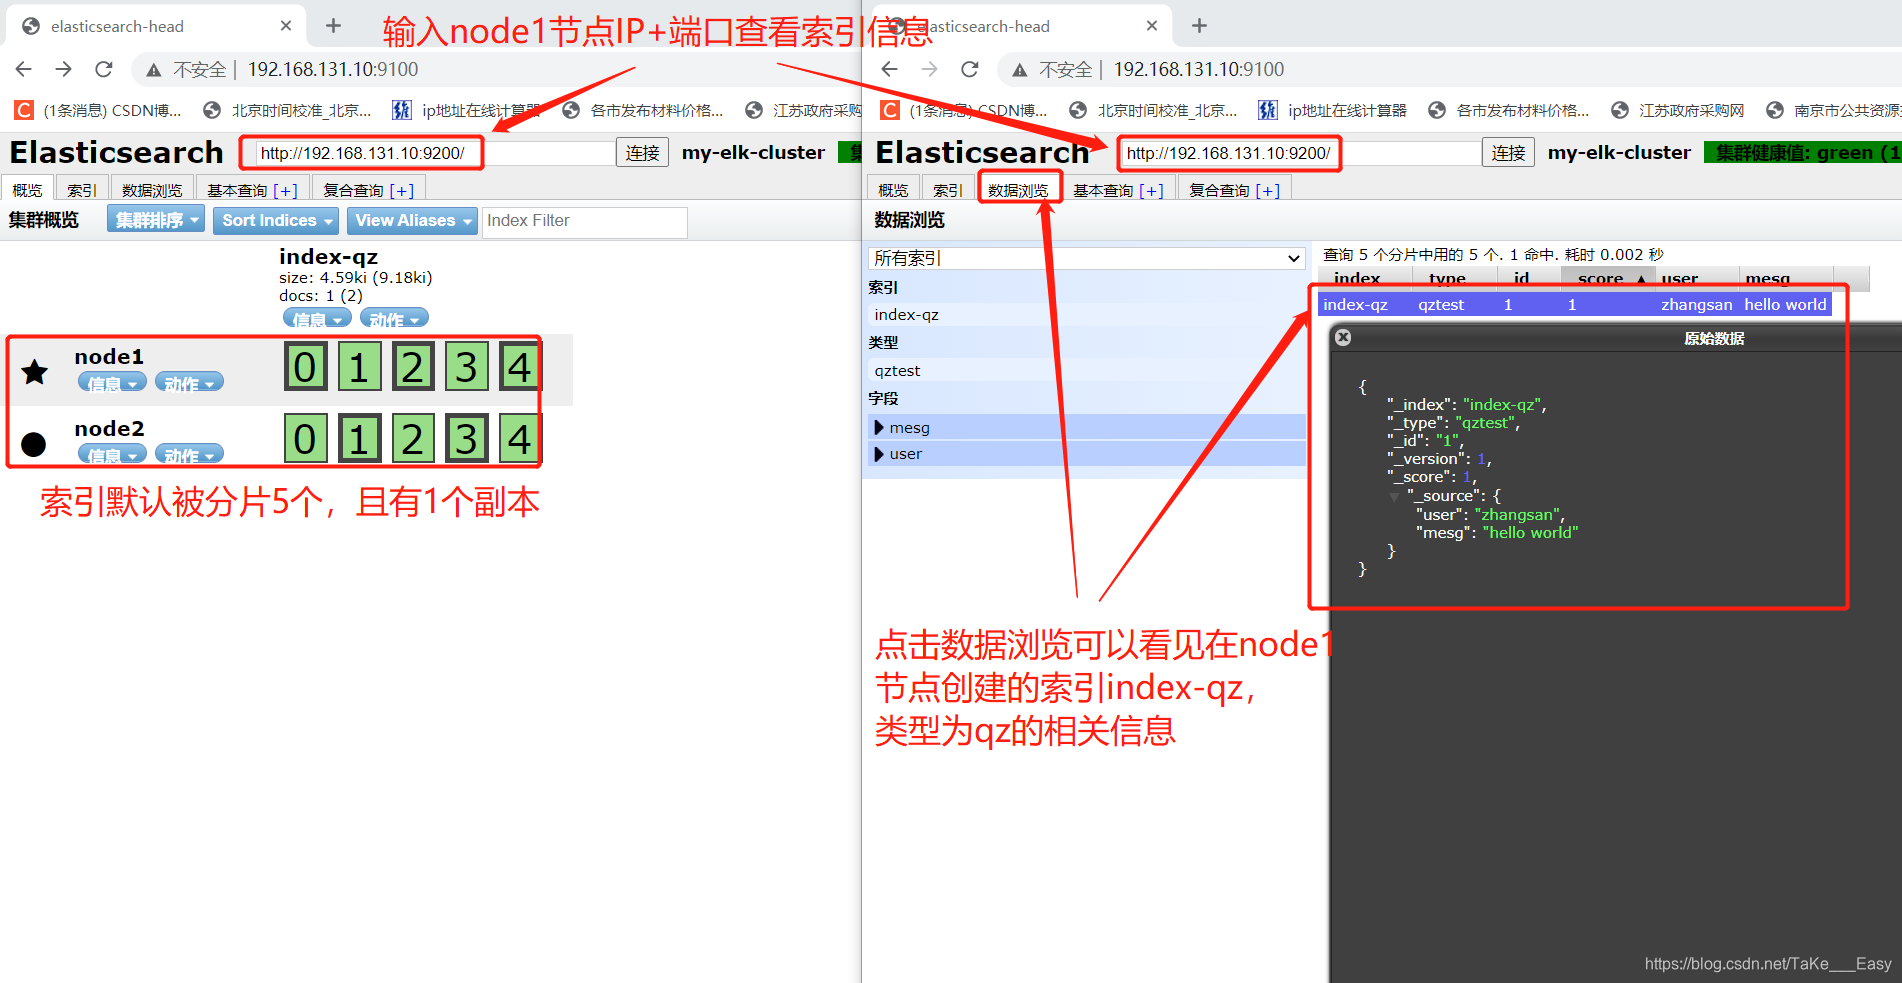Close elasticsearch-head tab in right window
The height and width of the screenshot is (983, 1902).
pos(1152,26)
